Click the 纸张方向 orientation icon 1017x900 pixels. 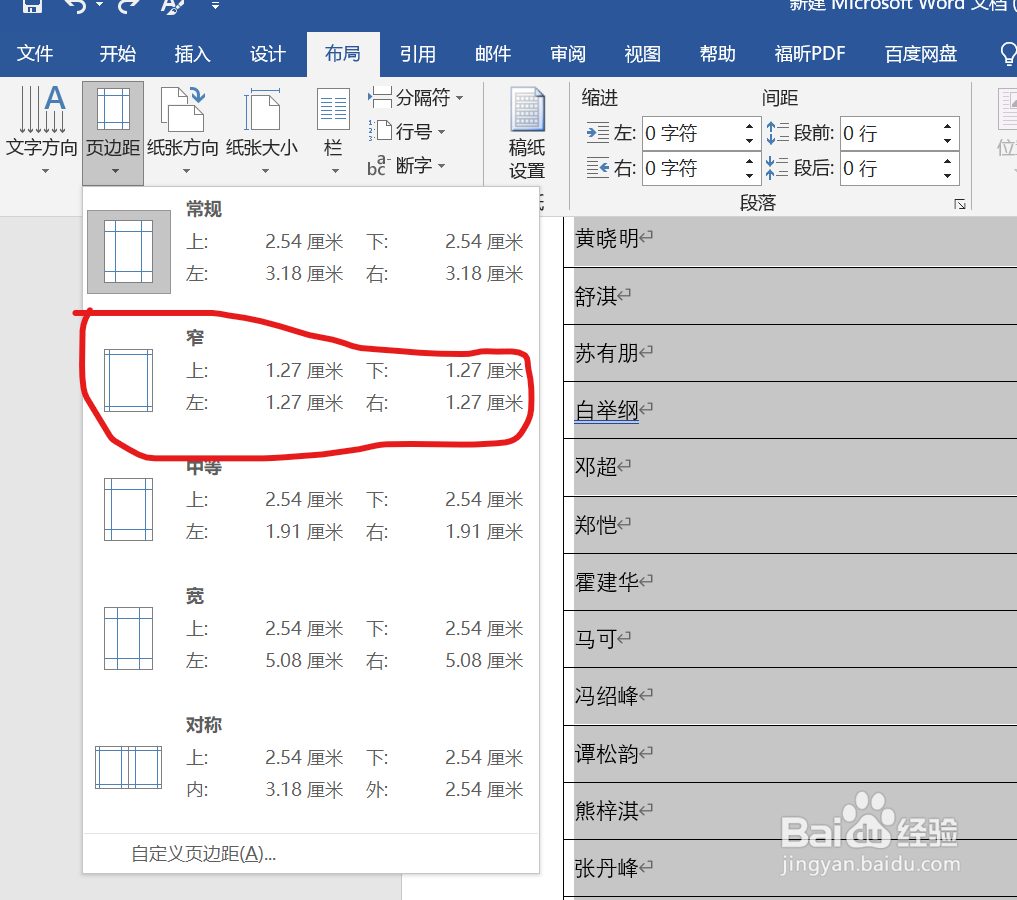click(x=183, y=110)
